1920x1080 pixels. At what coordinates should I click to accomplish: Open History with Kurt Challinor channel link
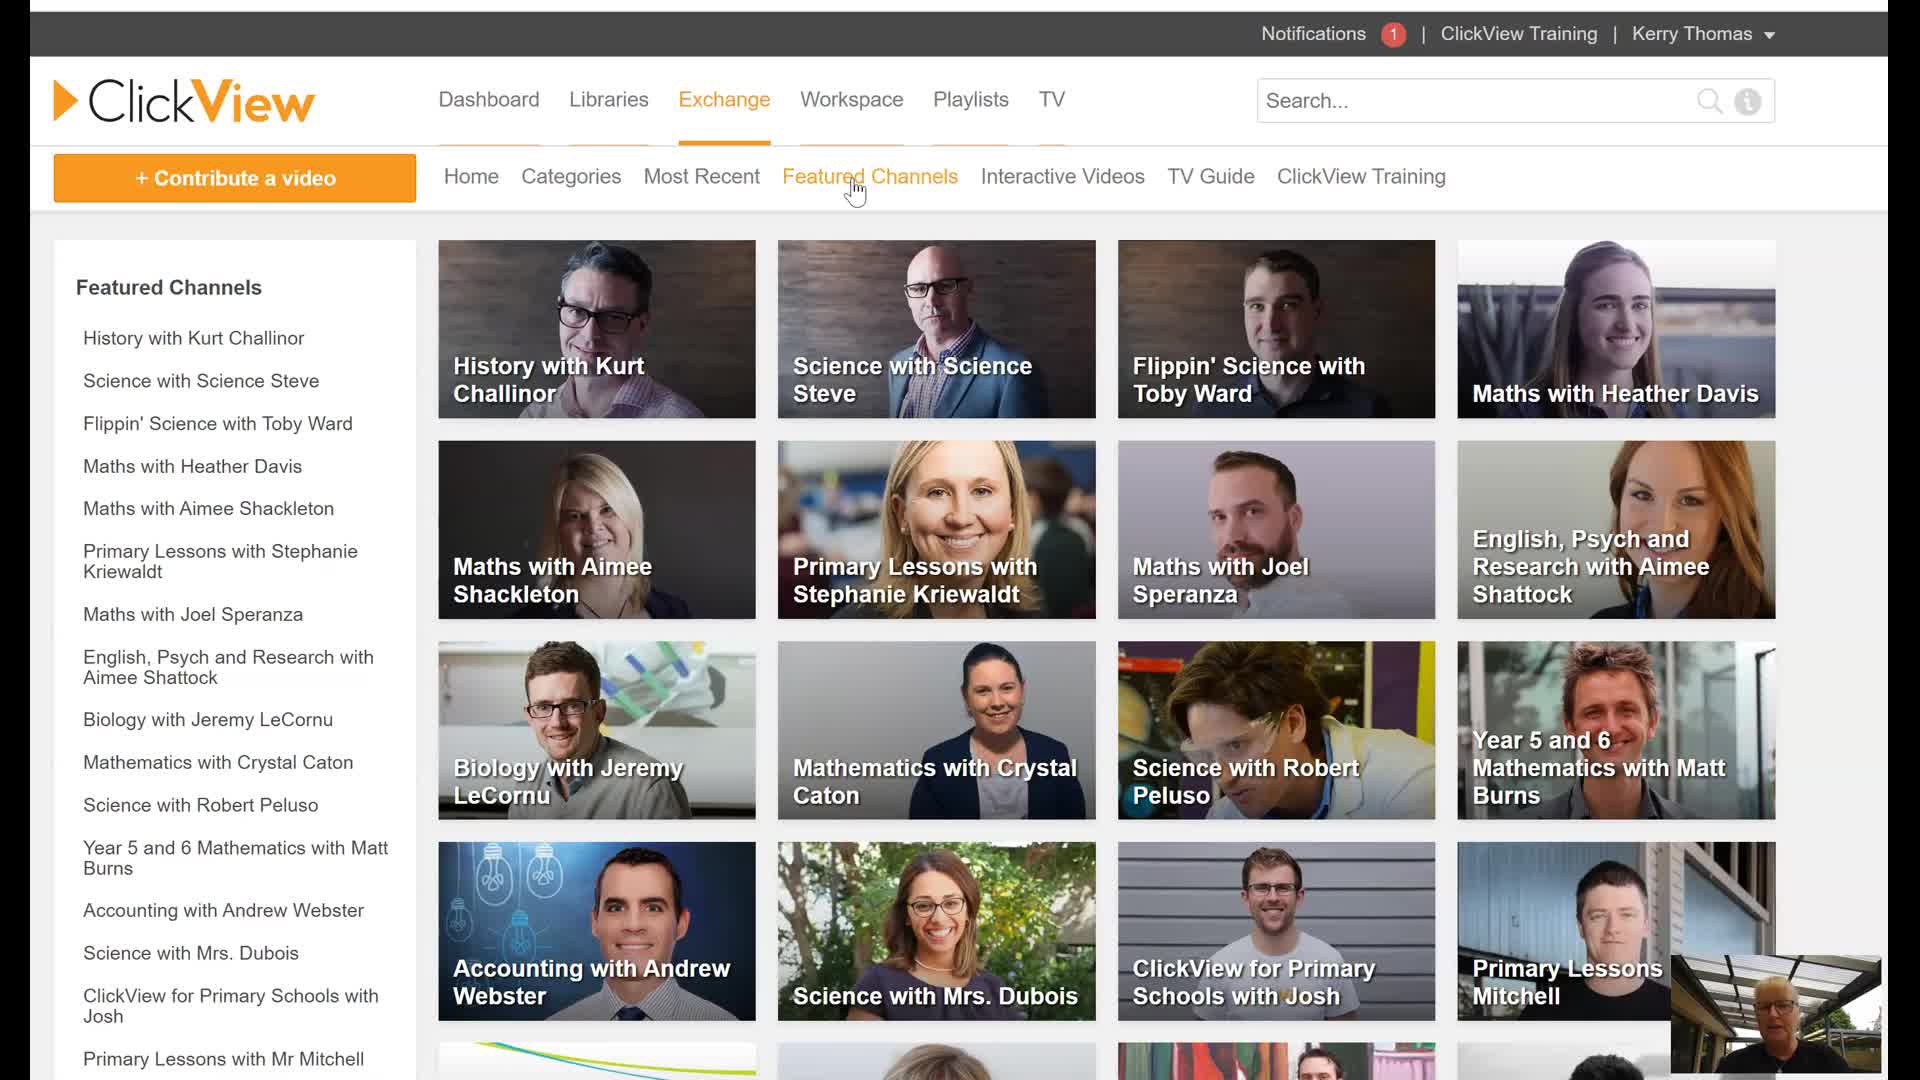[193, 338]
